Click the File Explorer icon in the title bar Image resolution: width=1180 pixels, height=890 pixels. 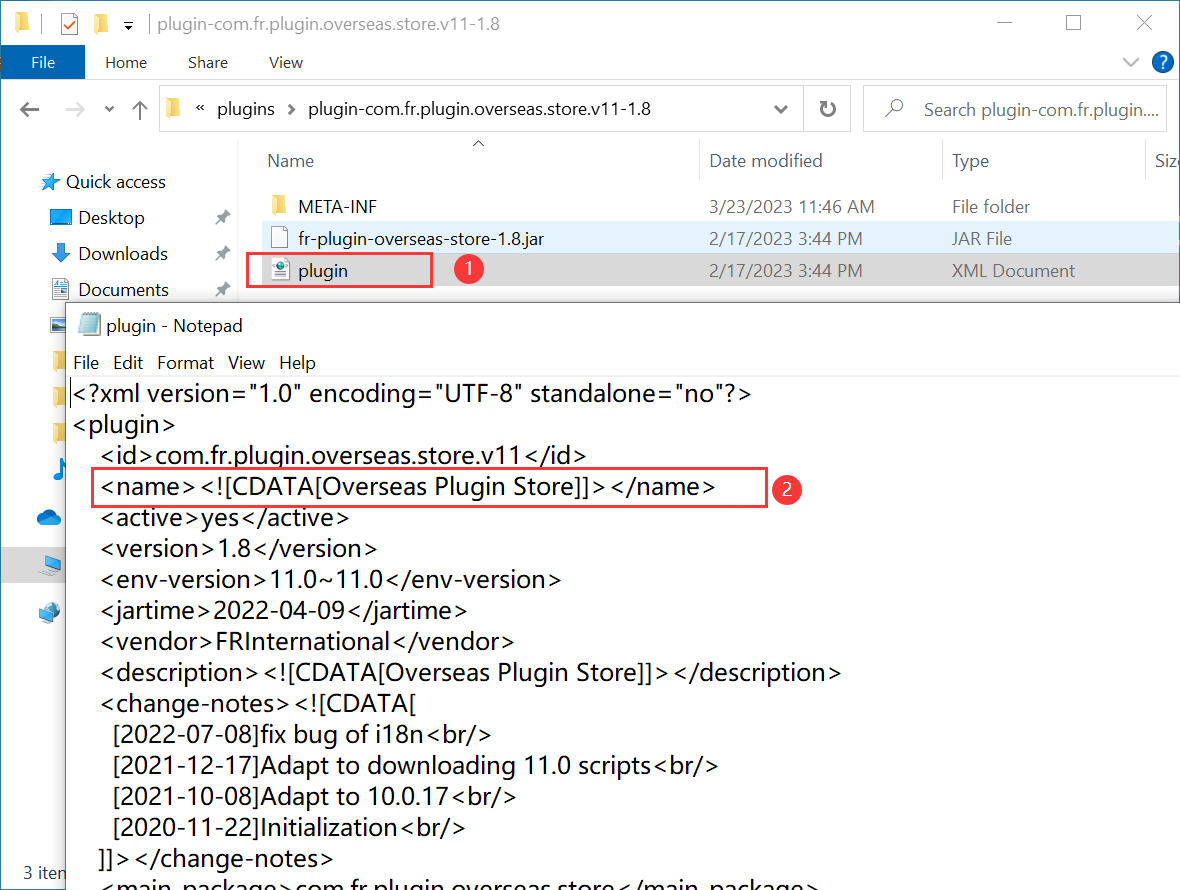(x=20, y=21)
